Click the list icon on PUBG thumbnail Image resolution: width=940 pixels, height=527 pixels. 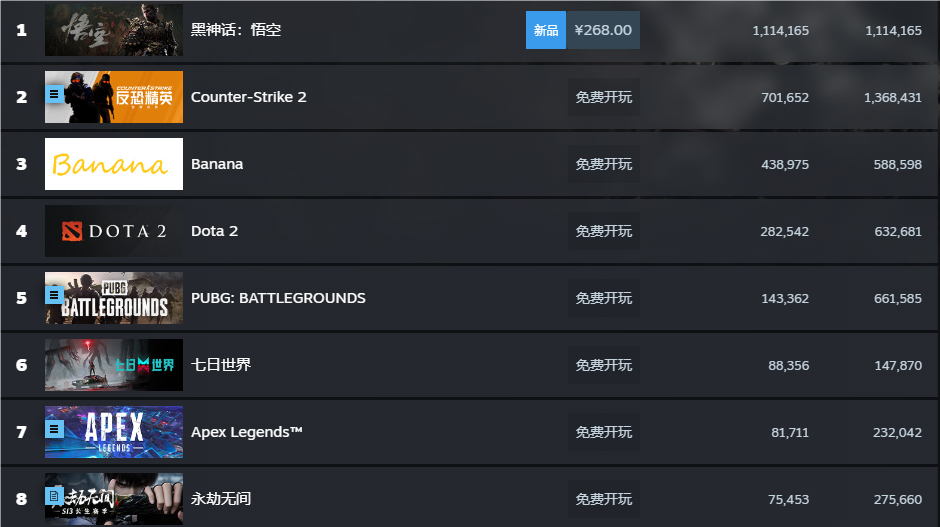55,295
